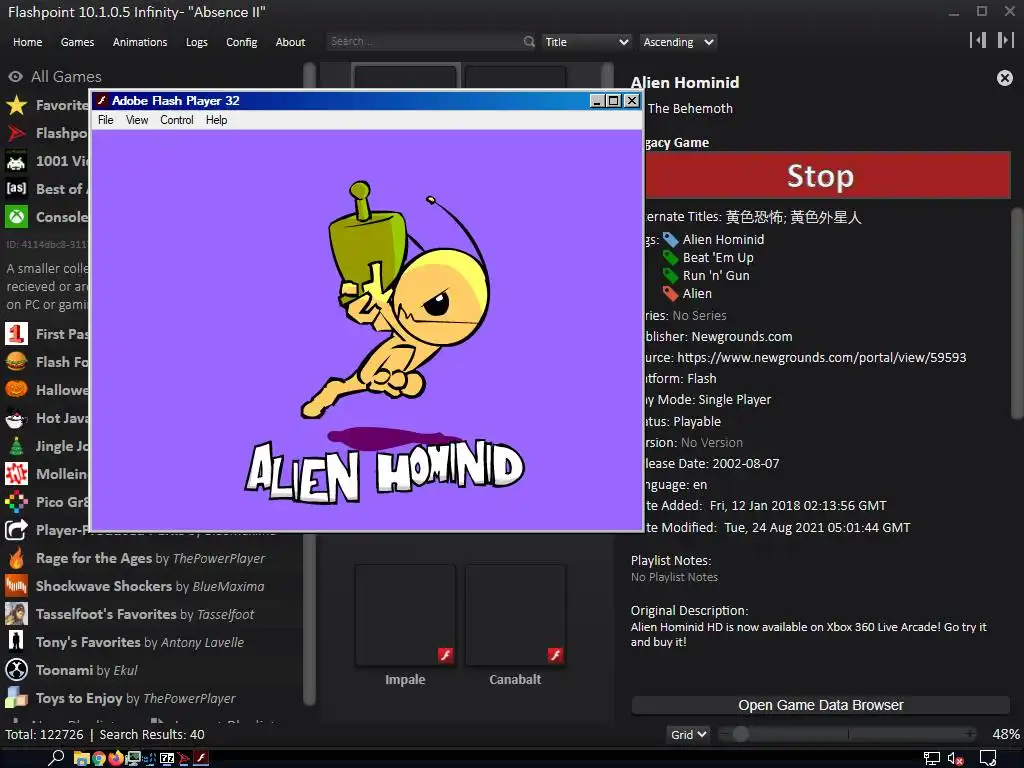
Task: Select the Impale game thumbnail
Action: tap(405, 615)
